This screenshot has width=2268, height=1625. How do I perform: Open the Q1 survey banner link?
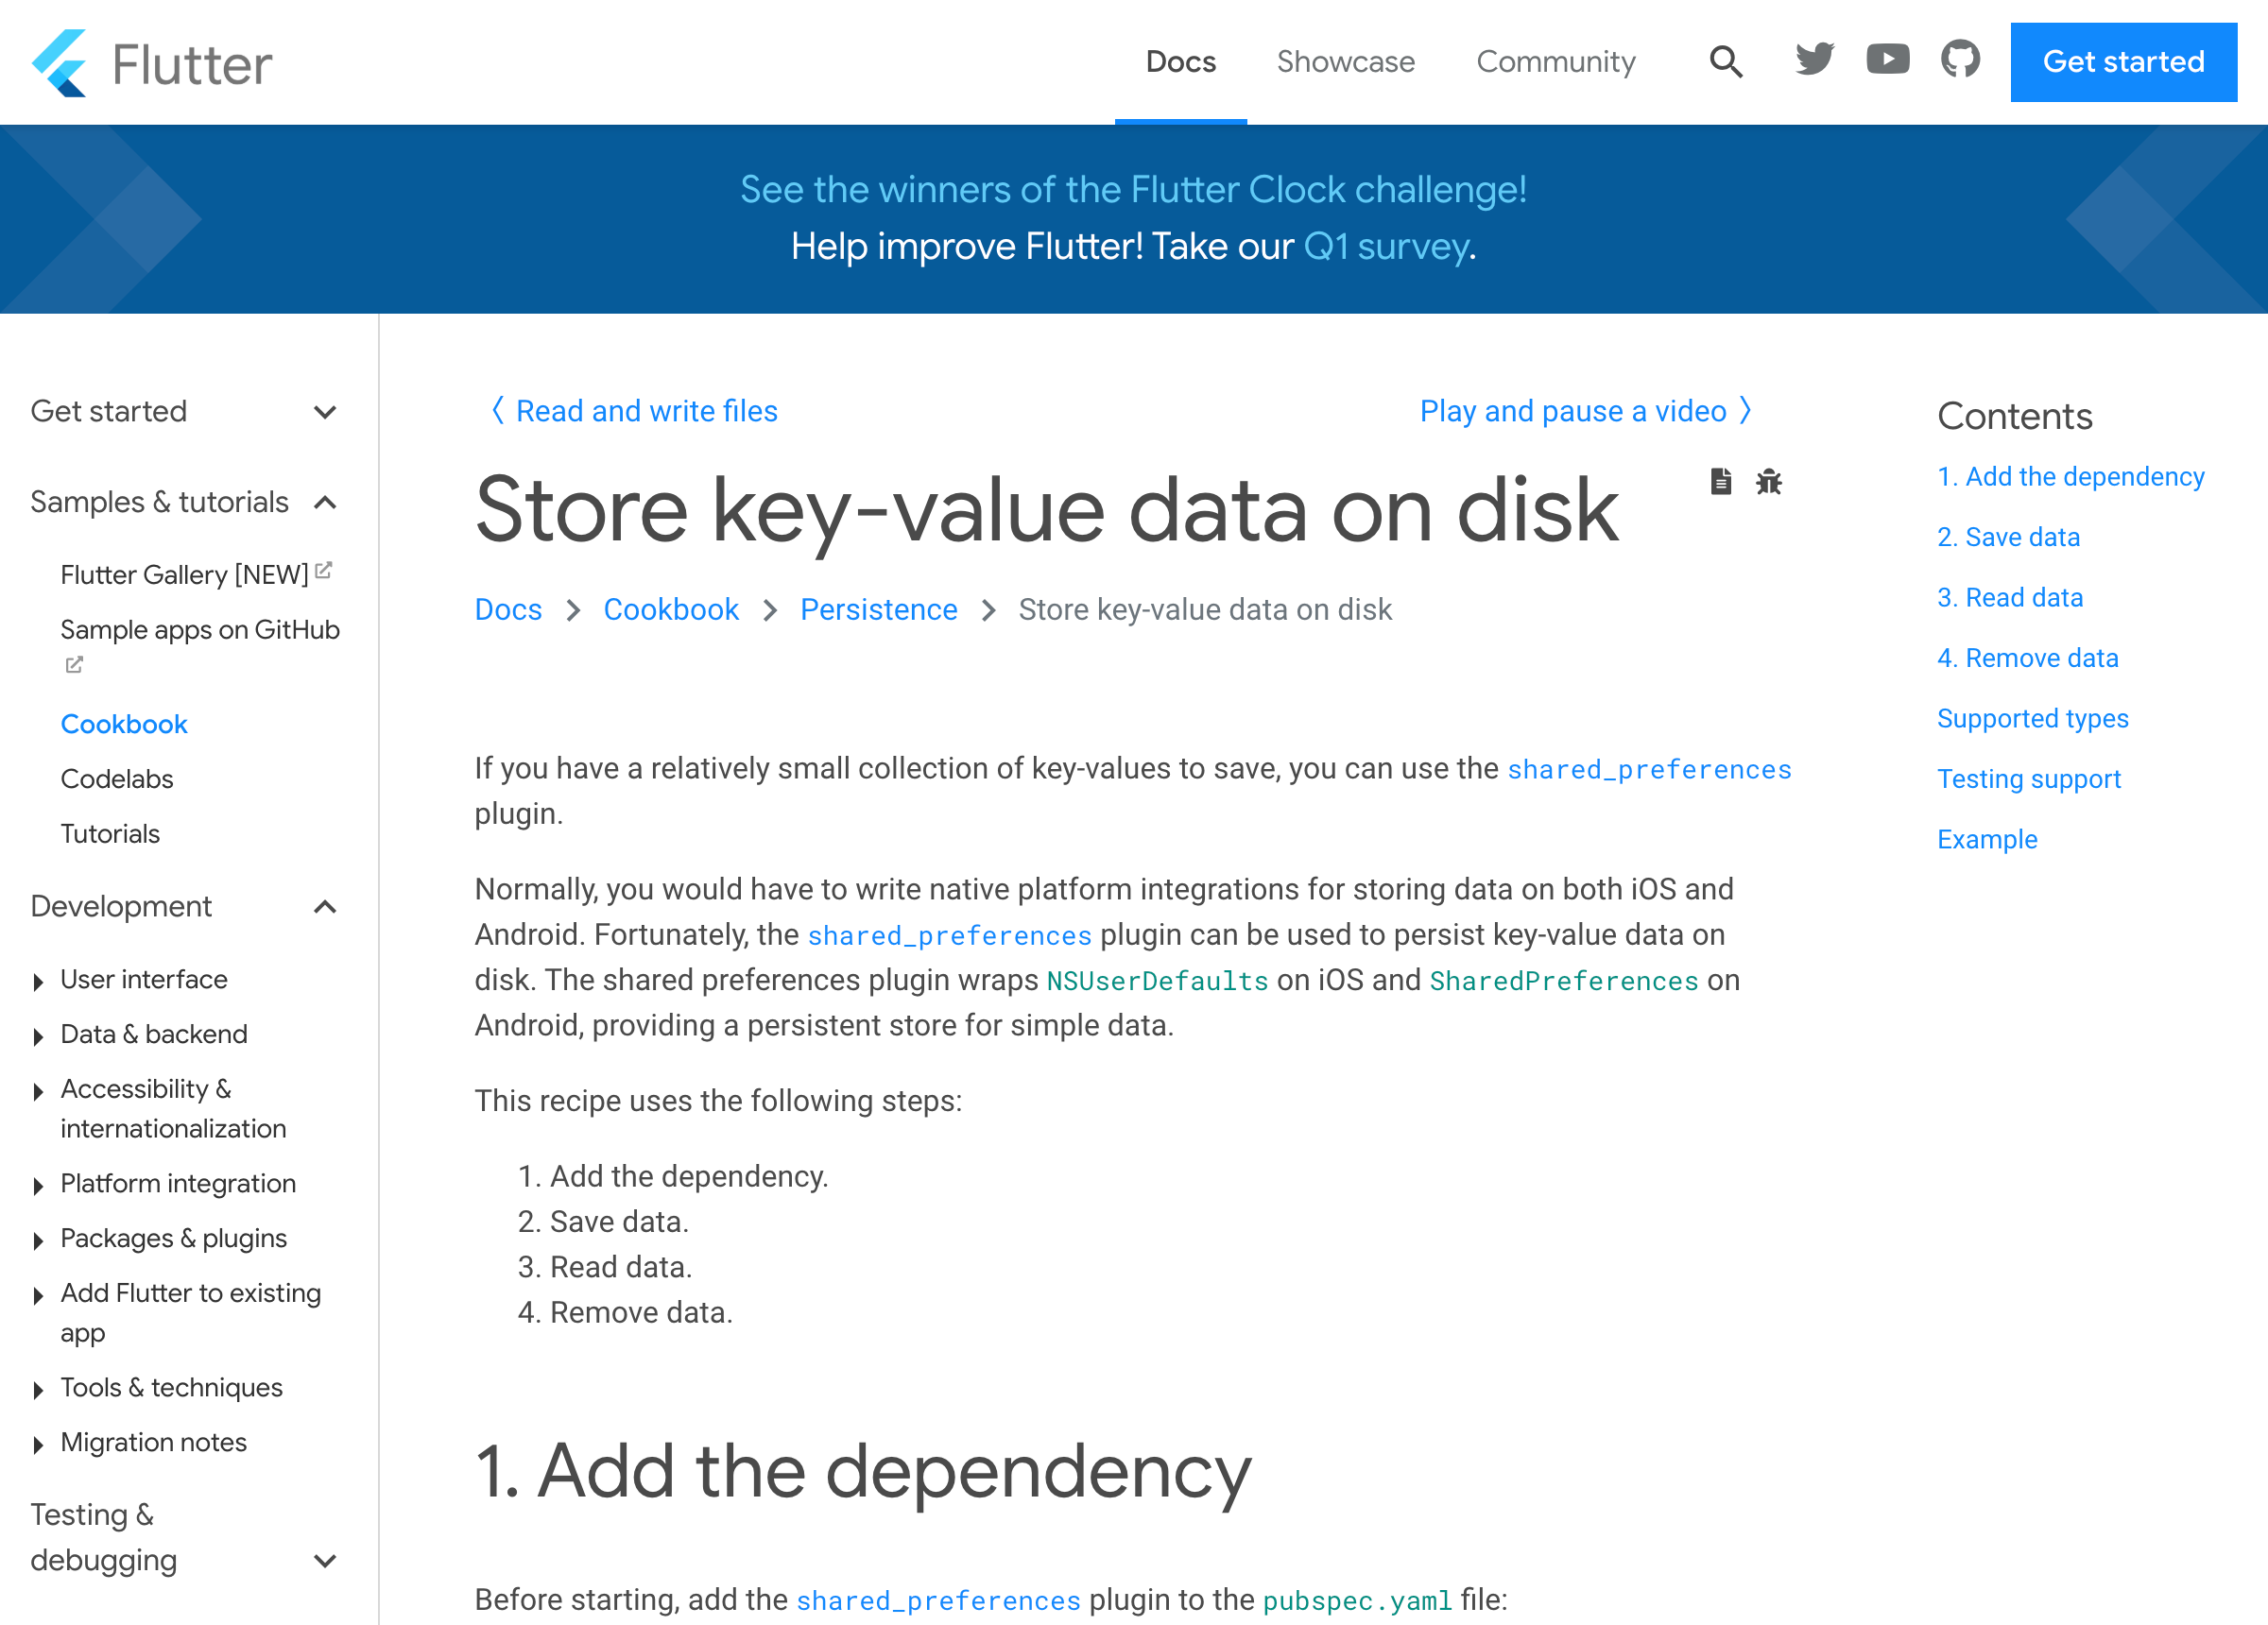pyautogui.click(x=1385, y=247)
